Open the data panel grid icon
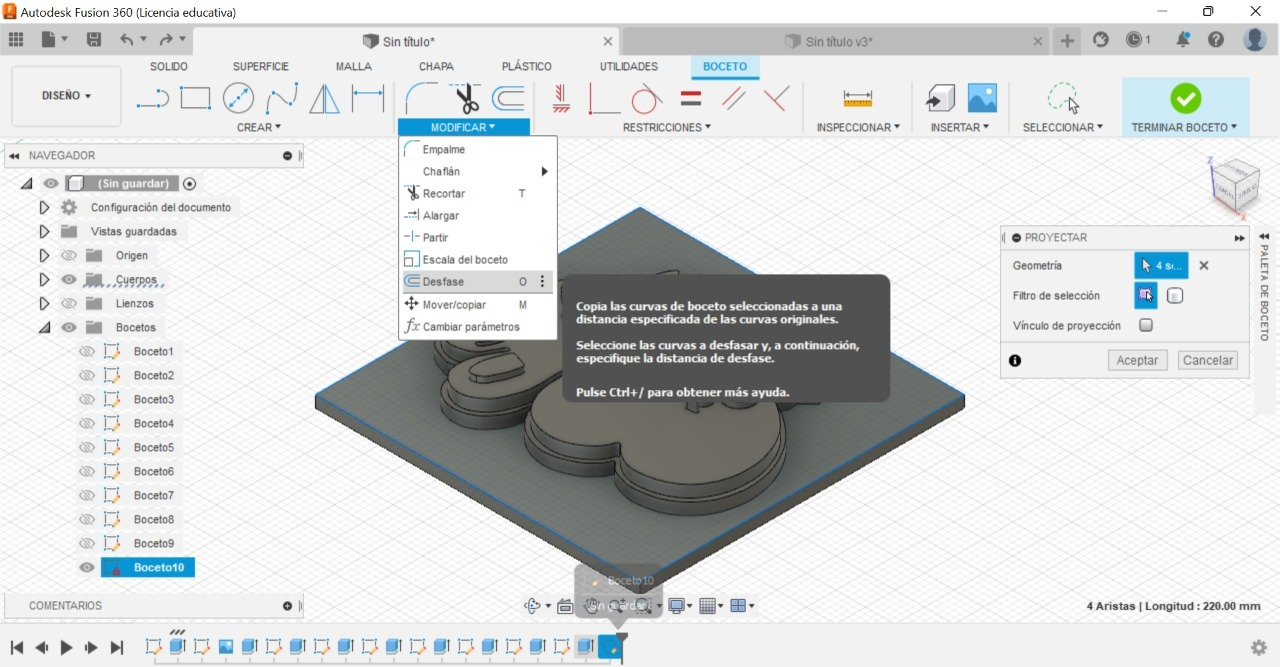This screenshot has width=1280, height=667. click(x=16, y=40)
